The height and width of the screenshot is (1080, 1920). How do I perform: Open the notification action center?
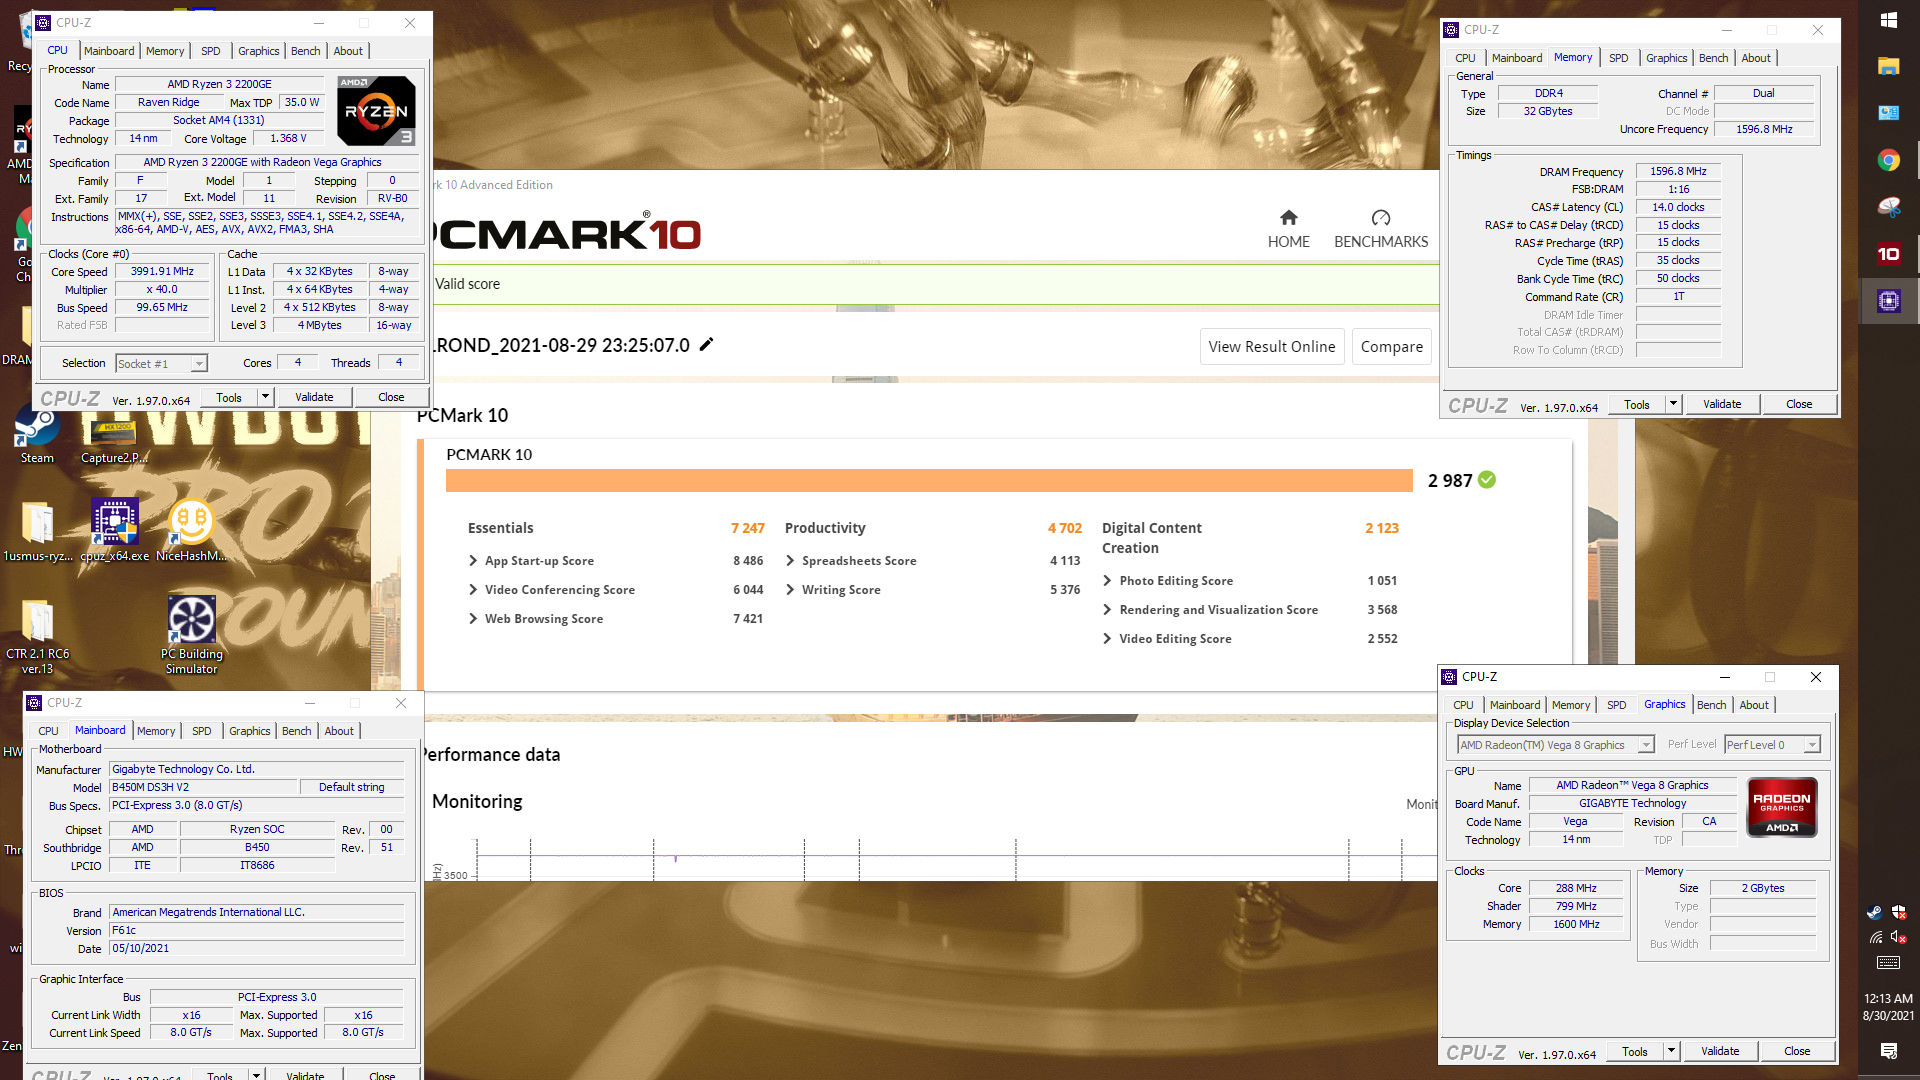1889,1050
